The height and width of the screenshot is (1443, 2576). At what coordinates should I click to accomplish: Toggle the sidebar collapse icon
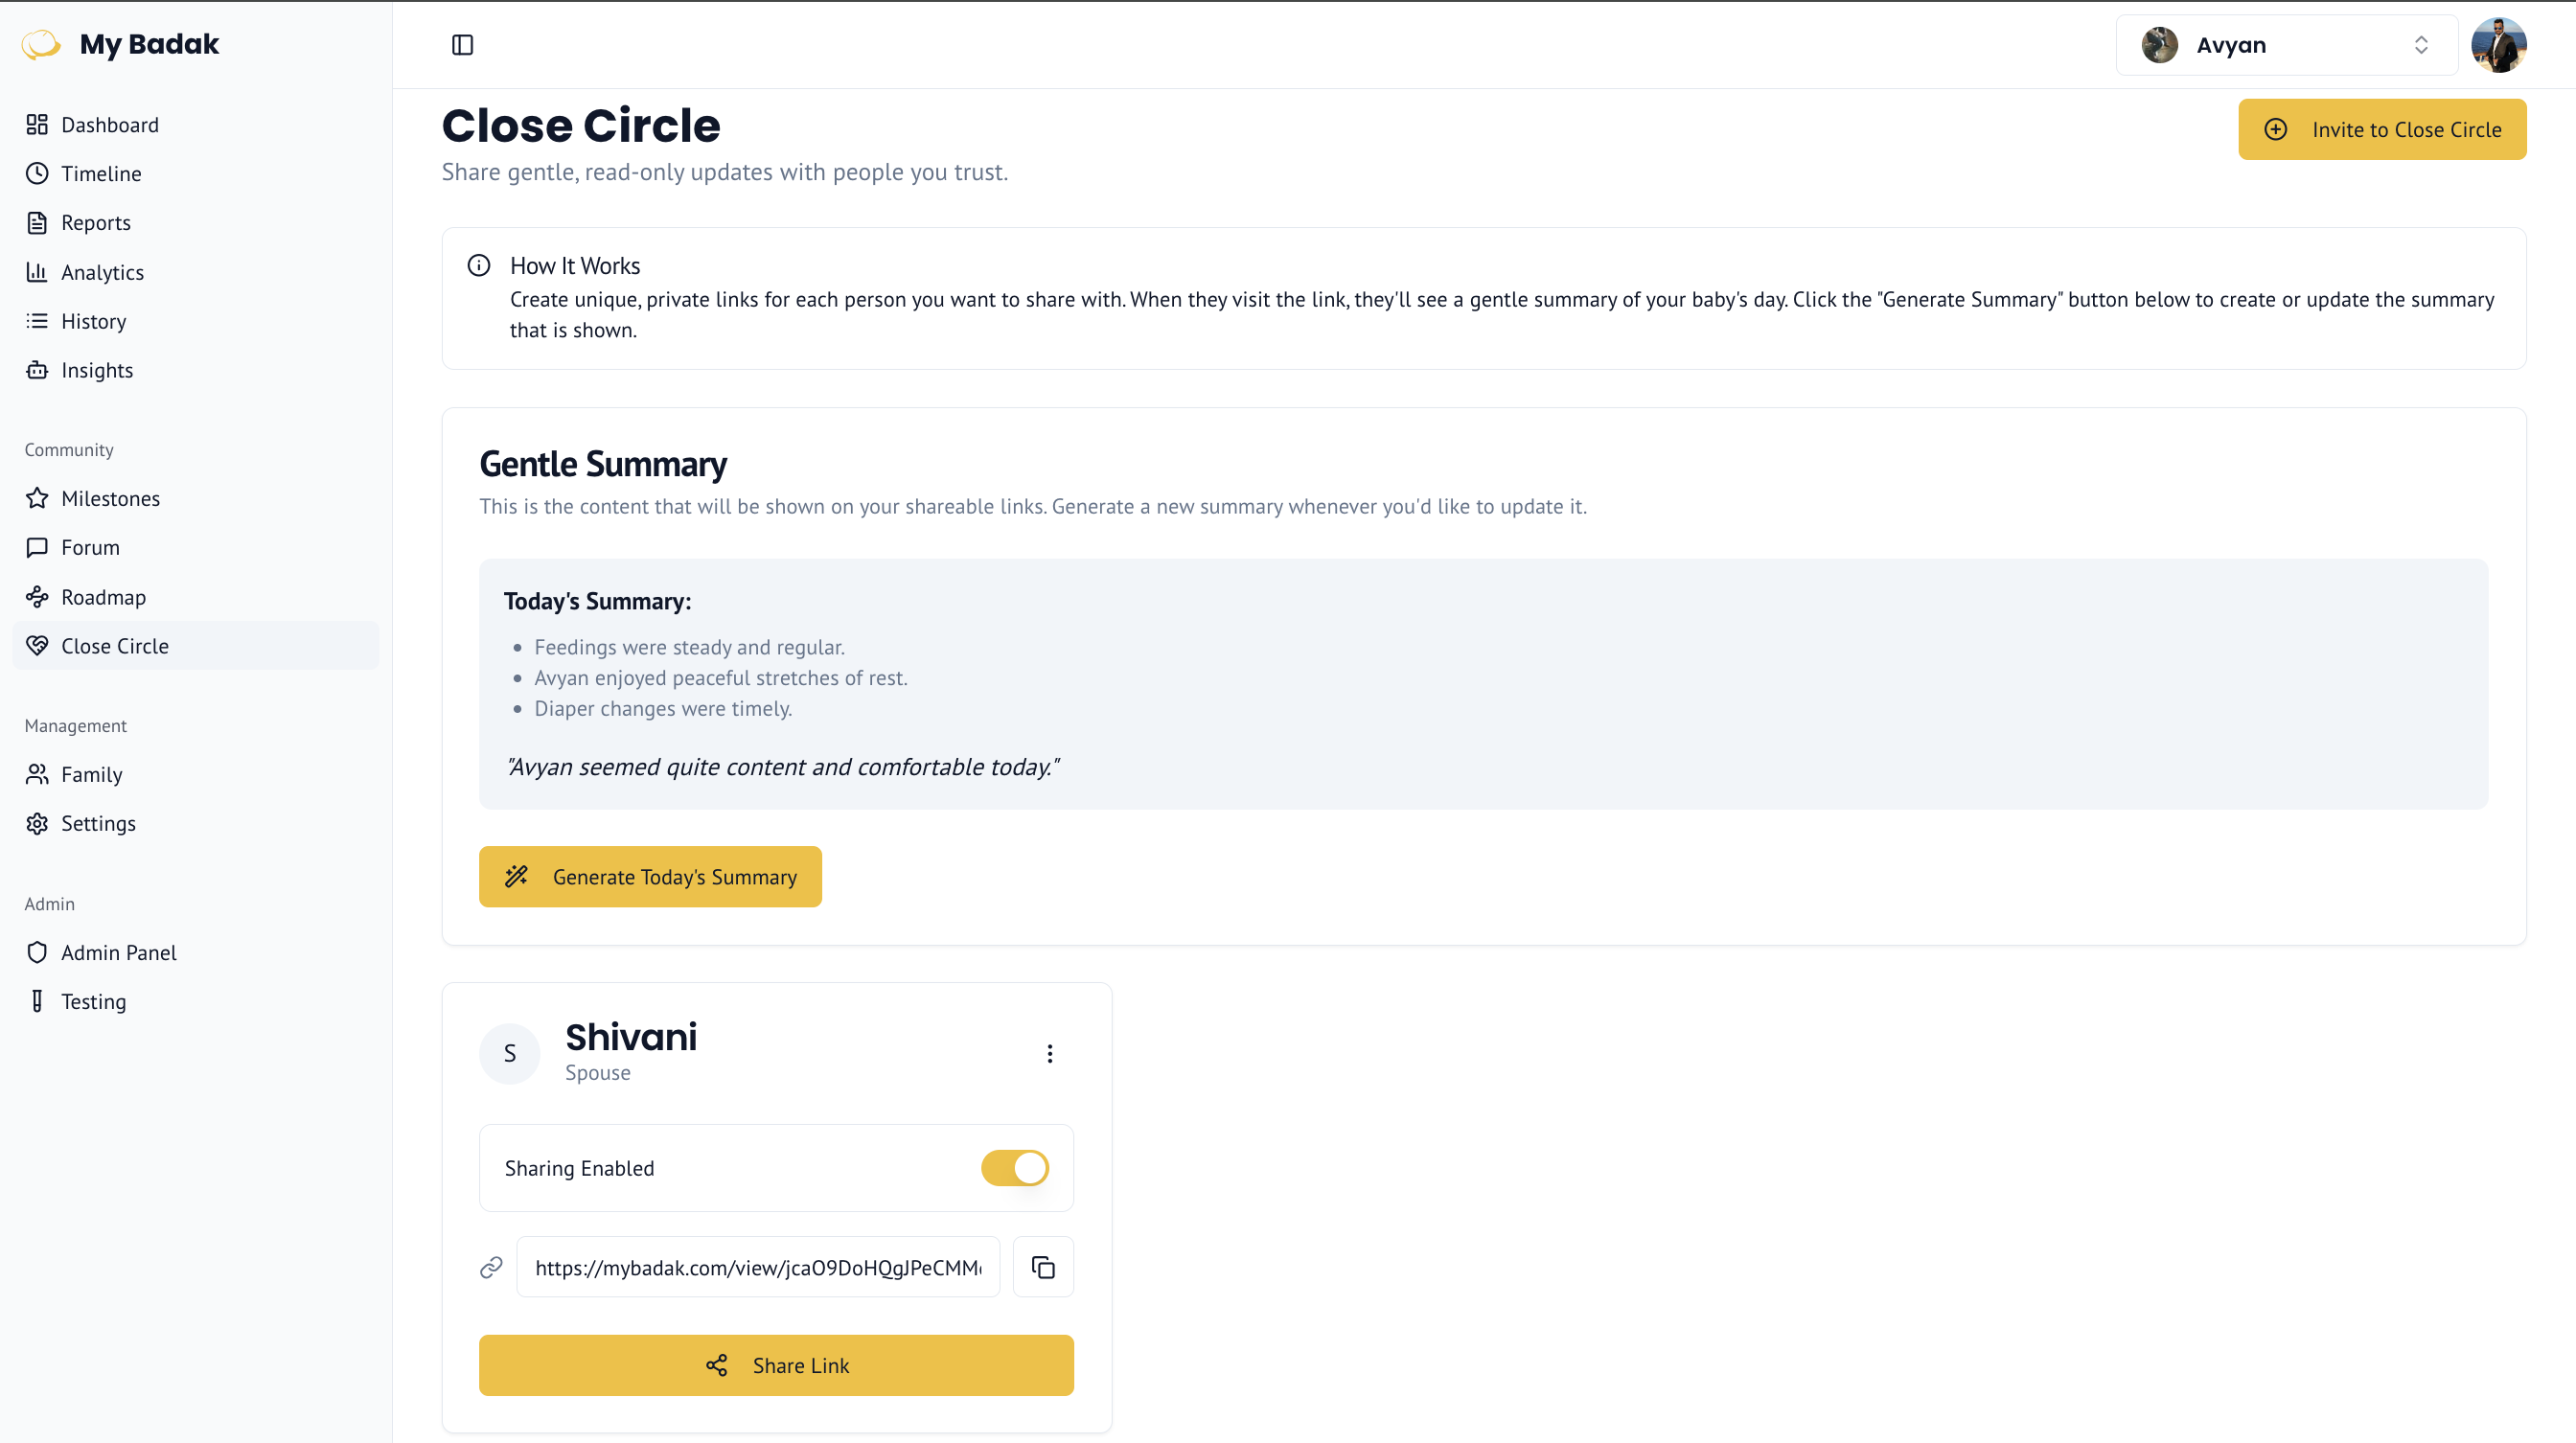click(x=462, y=45)
